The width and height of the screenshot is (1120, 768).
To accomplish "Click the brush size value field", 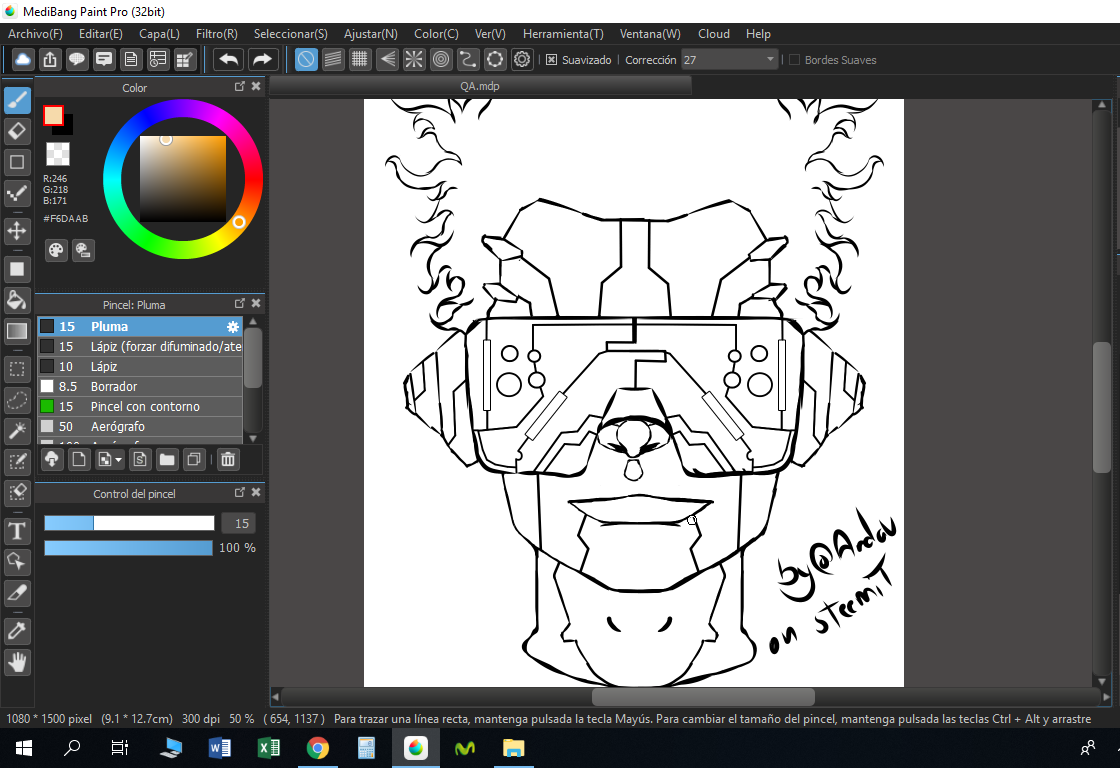I will tap(239, 524).
